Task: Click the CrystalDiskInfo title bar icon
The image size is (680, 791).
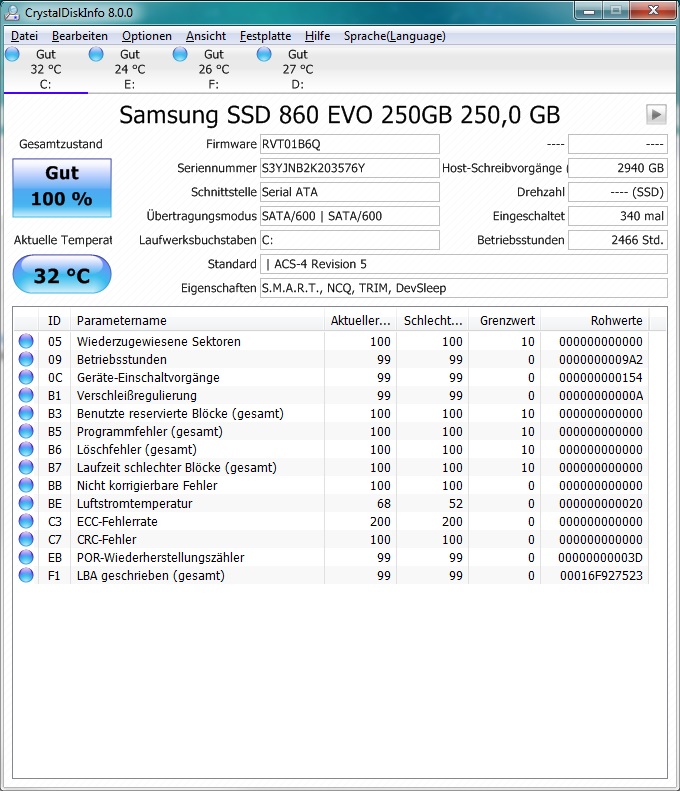Action: [x=12, y=13]
